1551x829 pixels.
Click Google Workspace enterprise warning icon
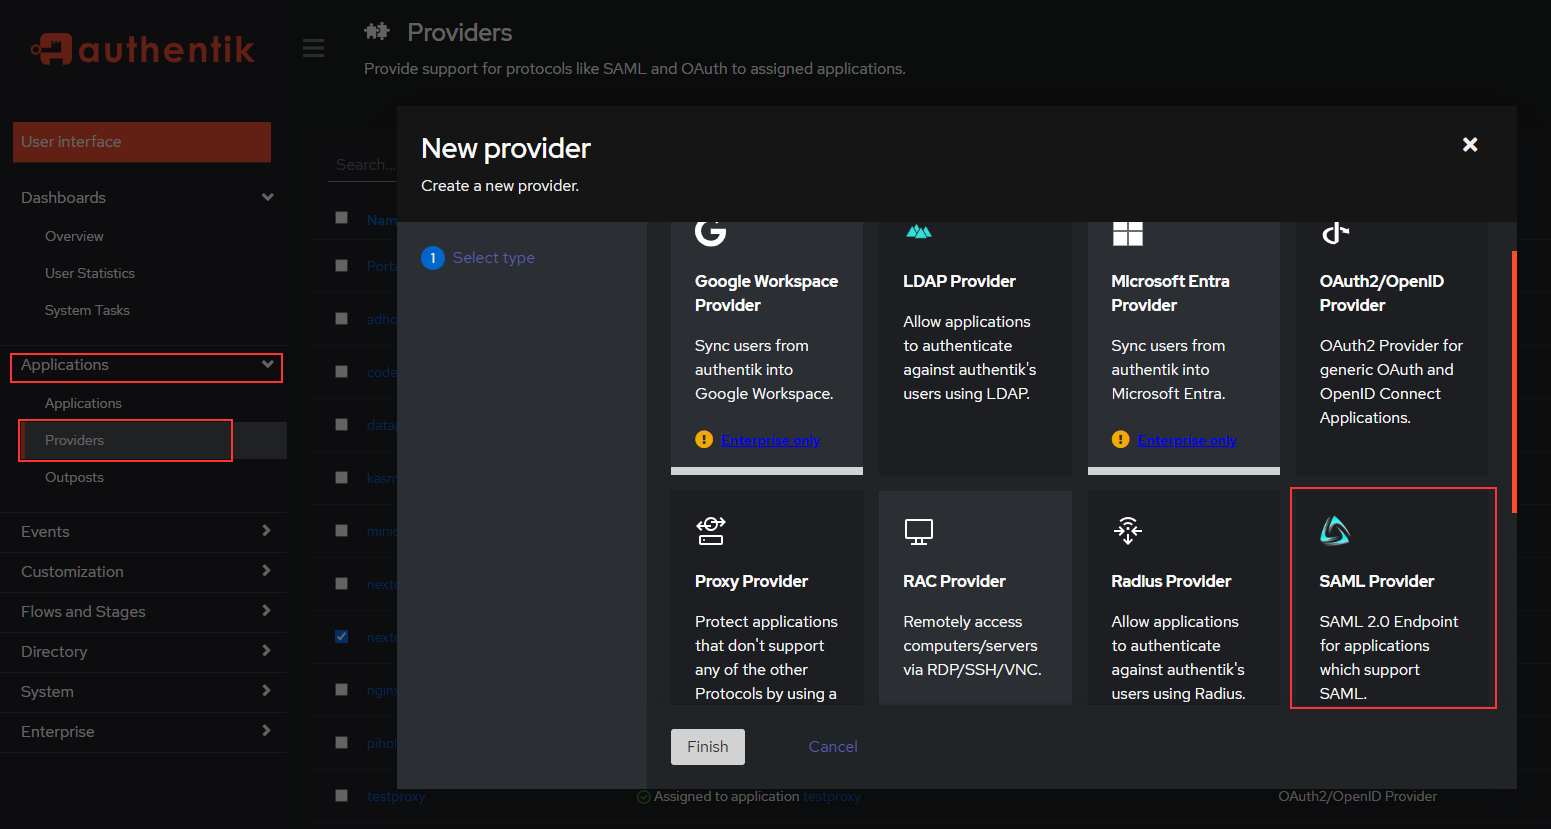tap(704, 440)
